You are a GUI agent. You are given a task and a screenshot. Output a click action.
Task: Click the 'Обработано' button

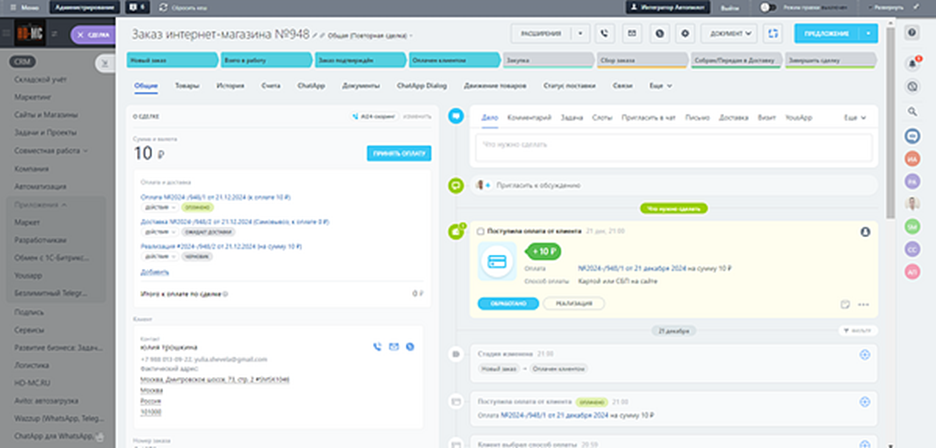tap(508, 303)
